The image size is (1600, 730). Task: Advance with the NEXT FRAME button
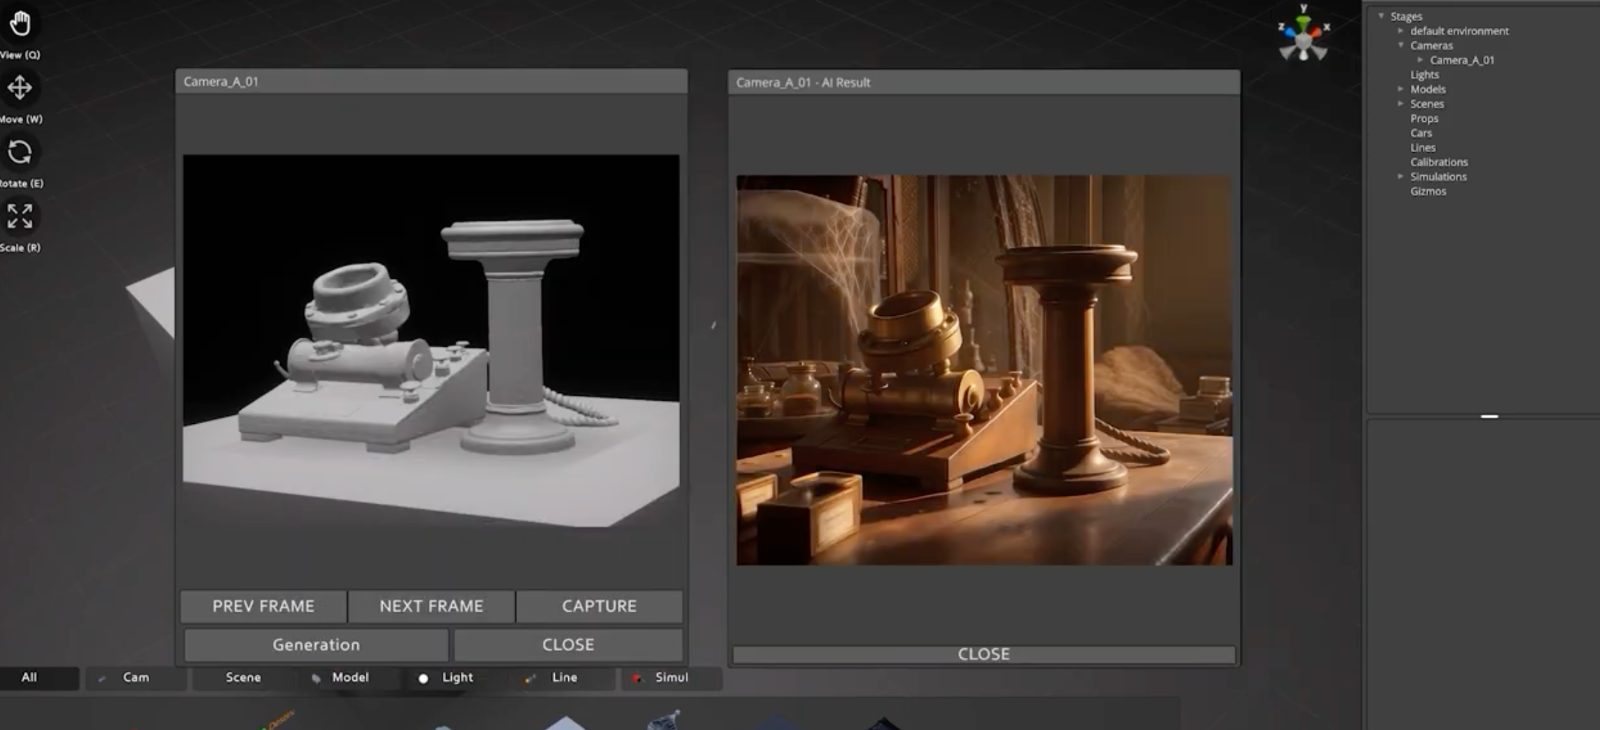[x=431, y=606]
